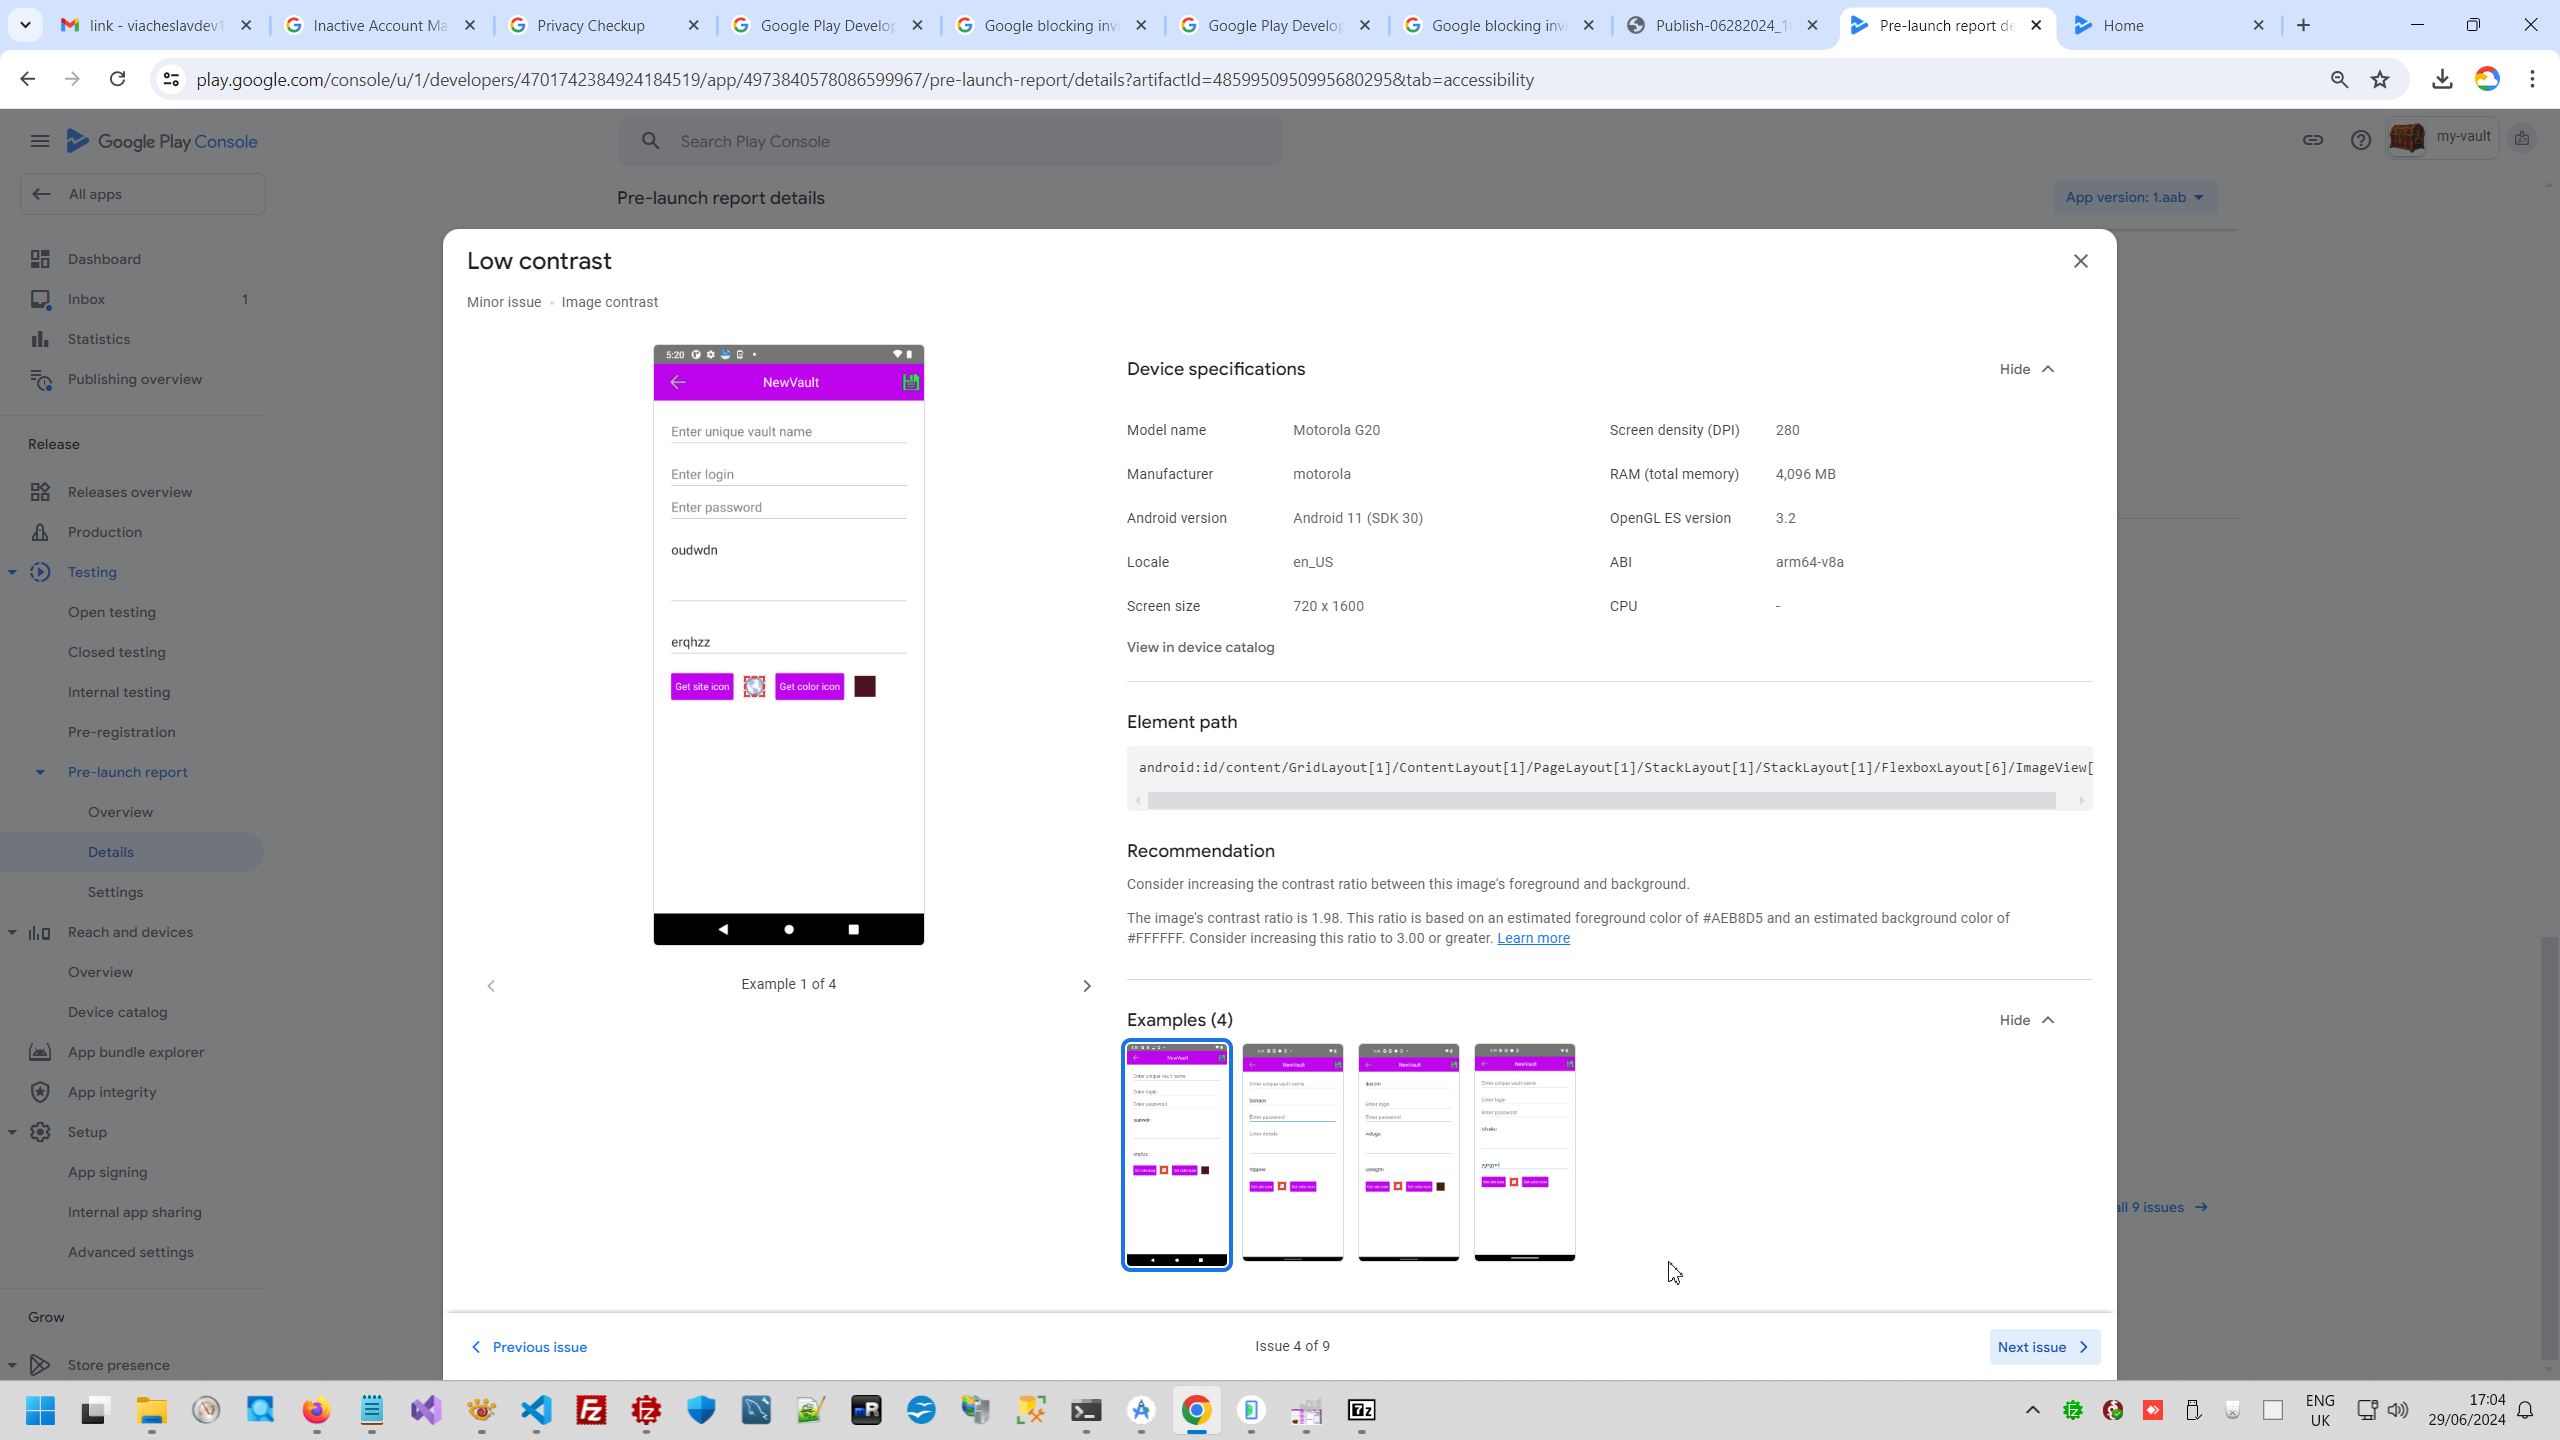The height and width of the screenshot is (1440, 2560).
Task: Click the element path horizontal scrollbar
Action: pos(1600,800)
